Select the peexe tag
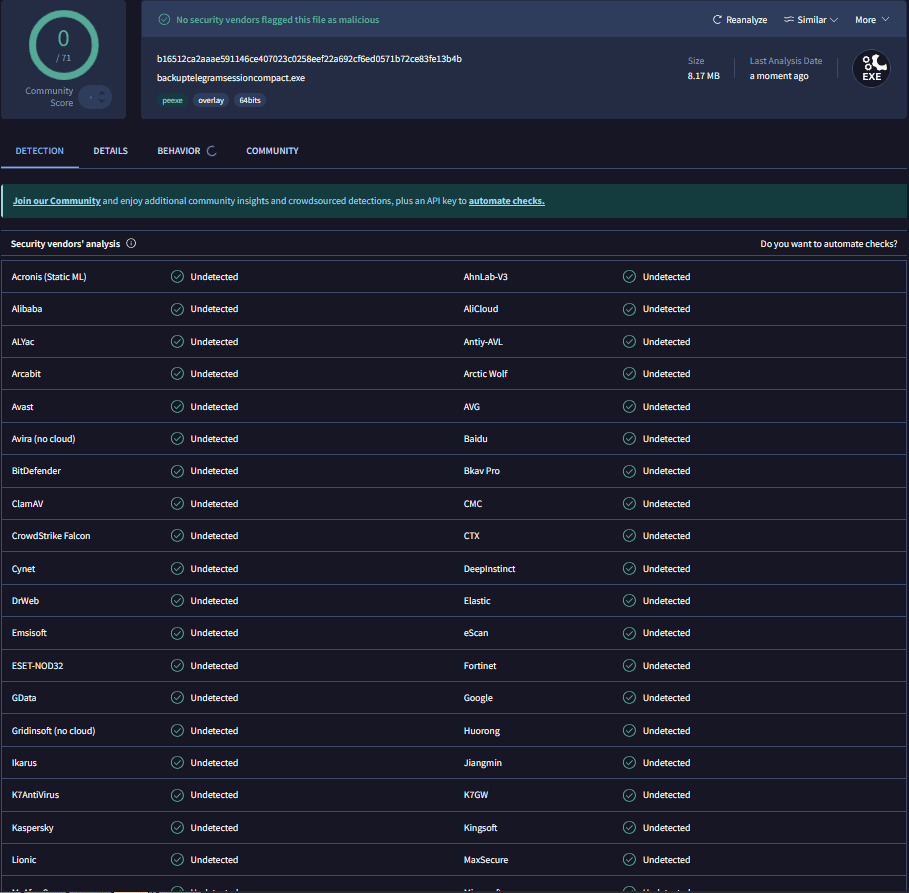Image resolution: width=909 pixels, height=893 pixels. coord(172,100)
